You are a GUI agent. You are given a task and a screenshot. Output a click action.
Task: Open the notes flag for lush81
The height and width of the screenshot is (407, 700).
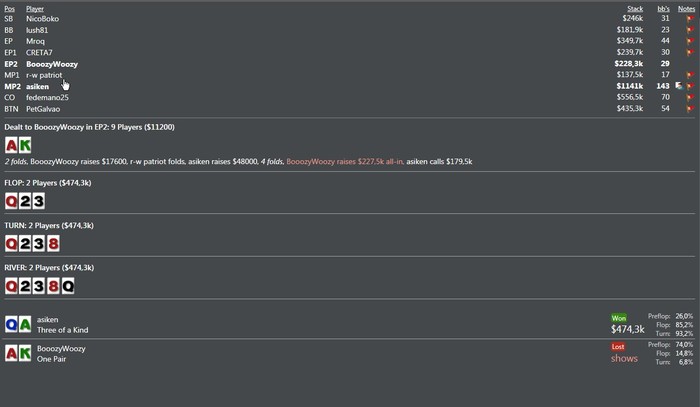[690, 30]
